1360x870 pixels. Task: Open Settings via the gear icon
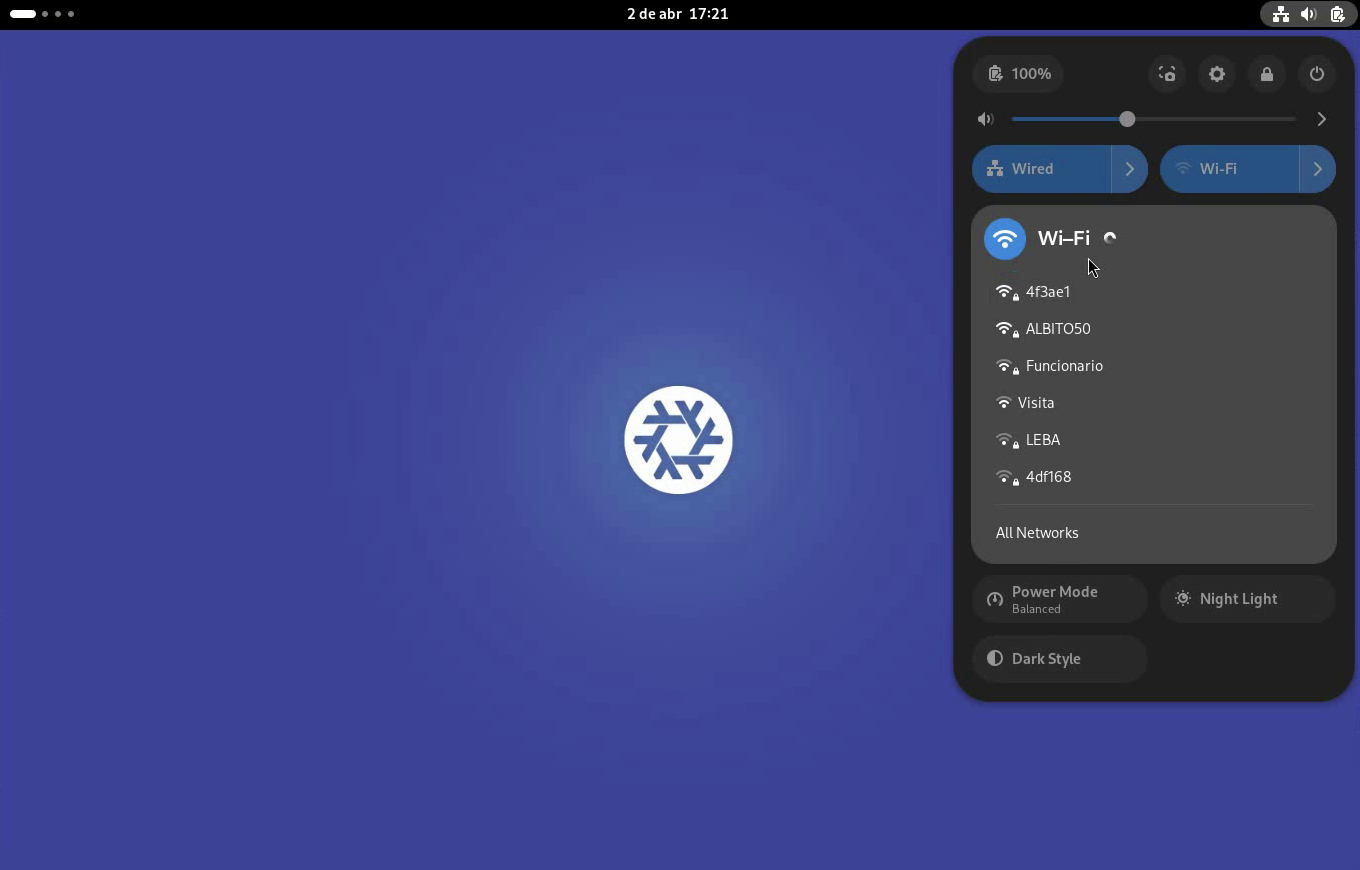[x=1217, y=74]
